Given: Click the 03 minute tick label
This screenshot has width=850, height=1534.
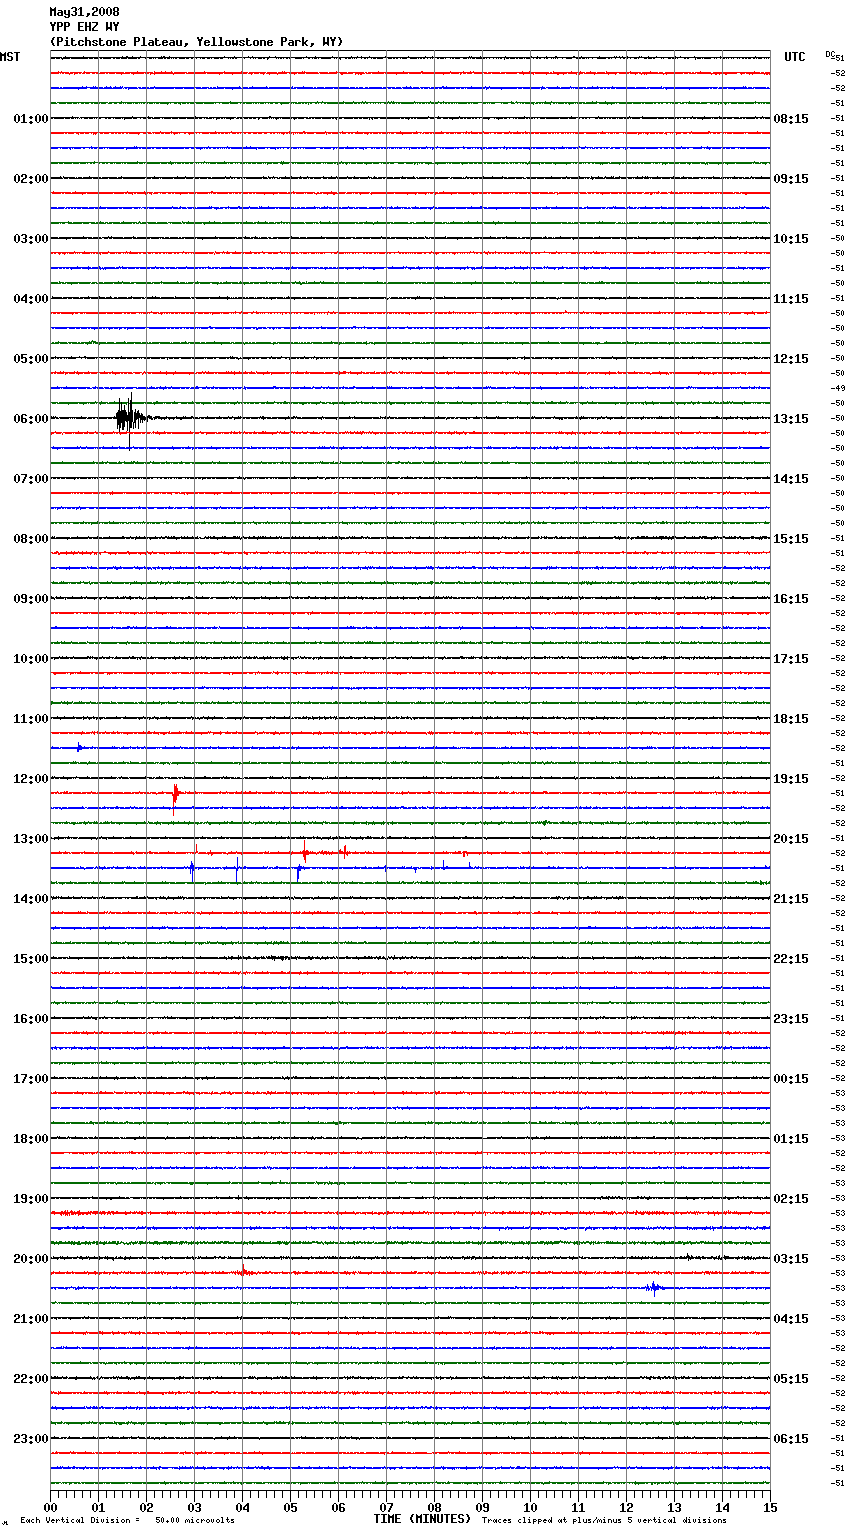Looking at the screenshot, I should coord(194,1507).
